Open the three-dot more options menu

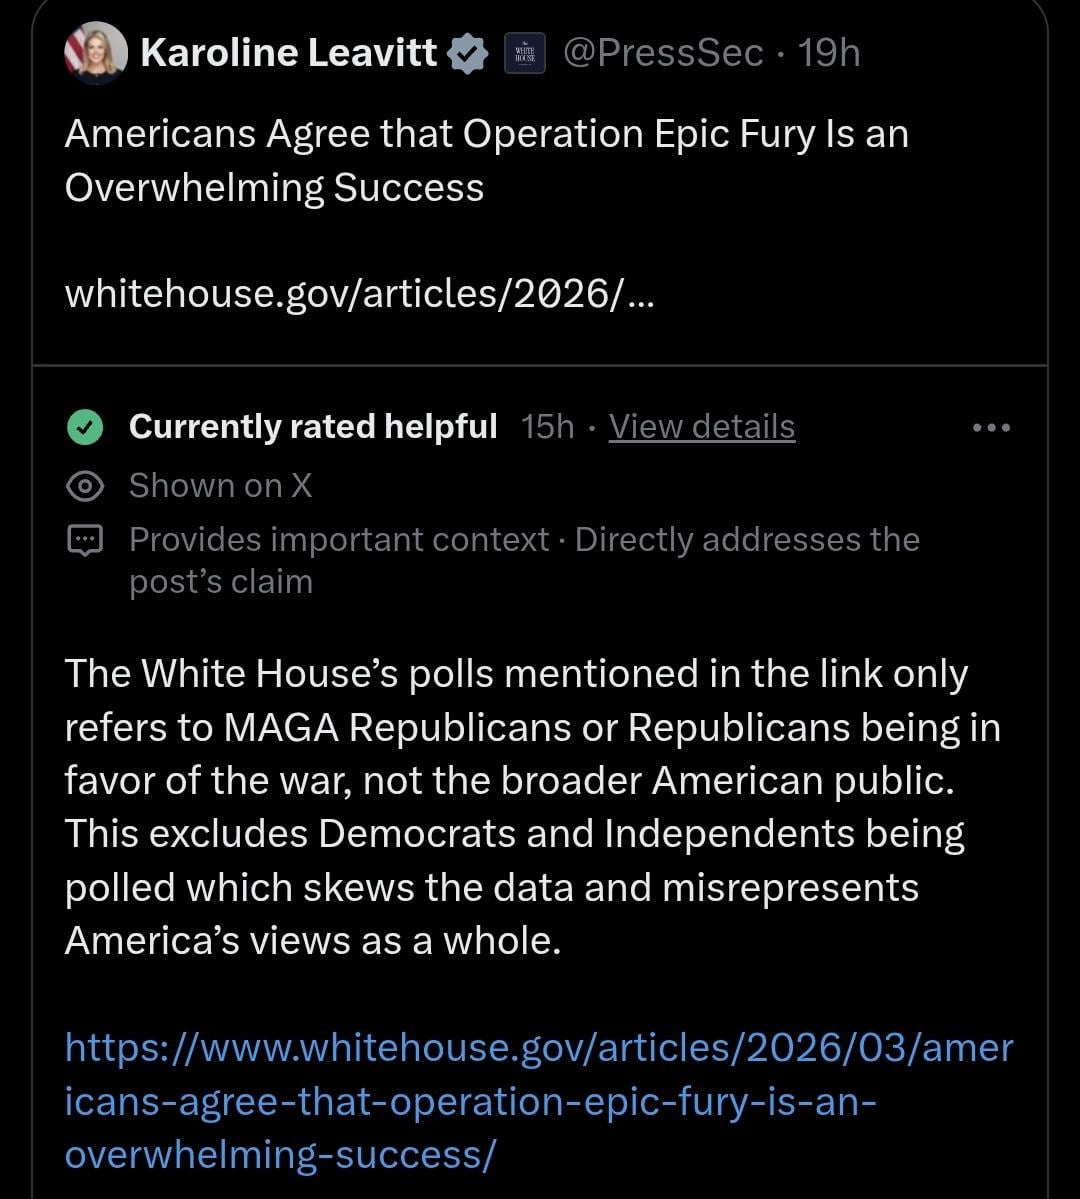coord(992,428)
